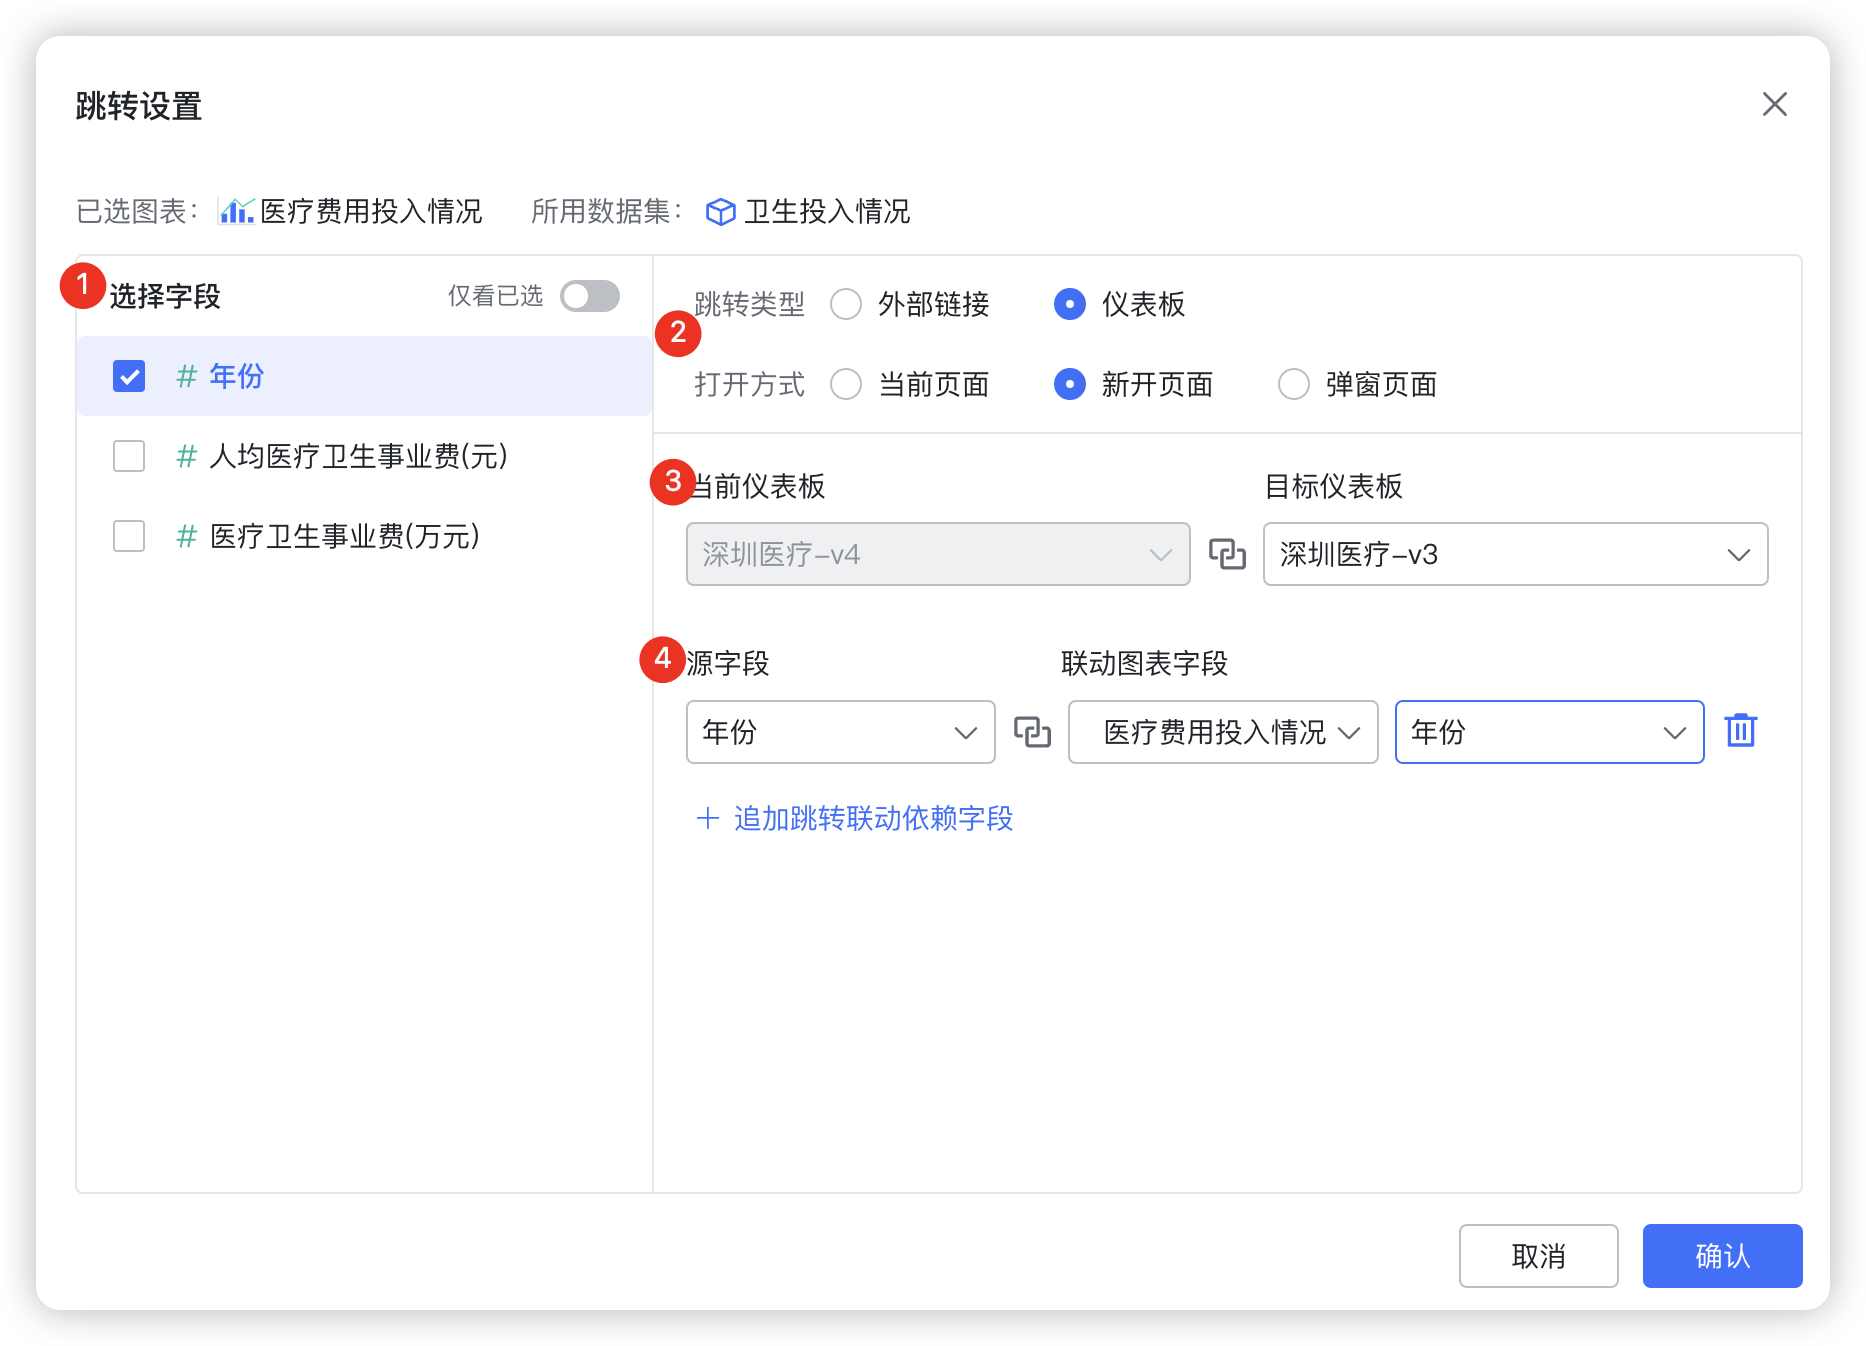Click the 弹窗页面 label text

click(1382, 384)
